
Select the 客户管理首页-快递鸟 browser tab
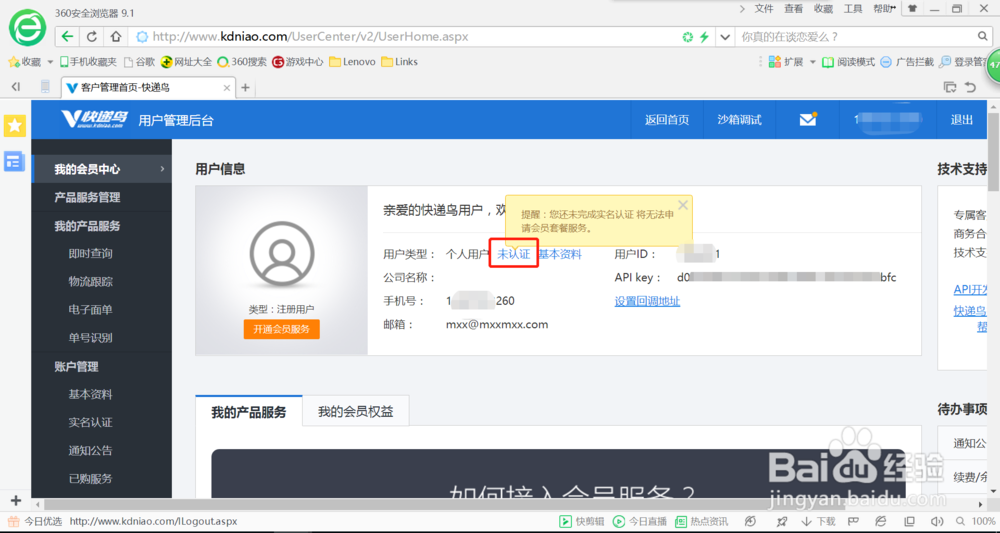click(x=149, y=87)
